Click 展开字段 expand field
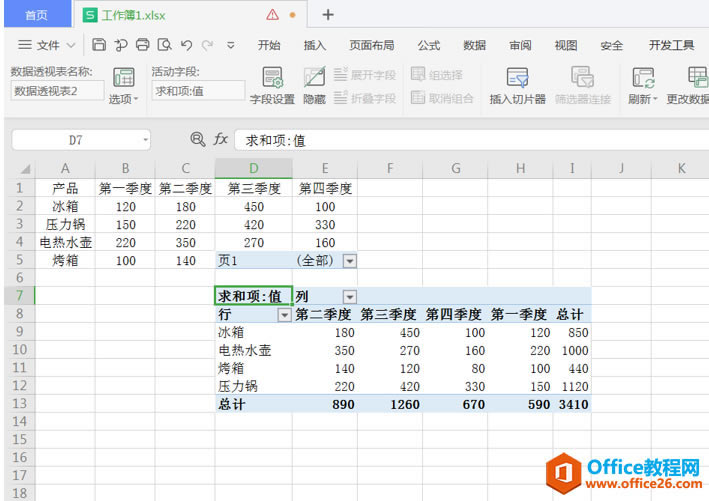This screenshot has width=709, height=501. tap(365, 75)
